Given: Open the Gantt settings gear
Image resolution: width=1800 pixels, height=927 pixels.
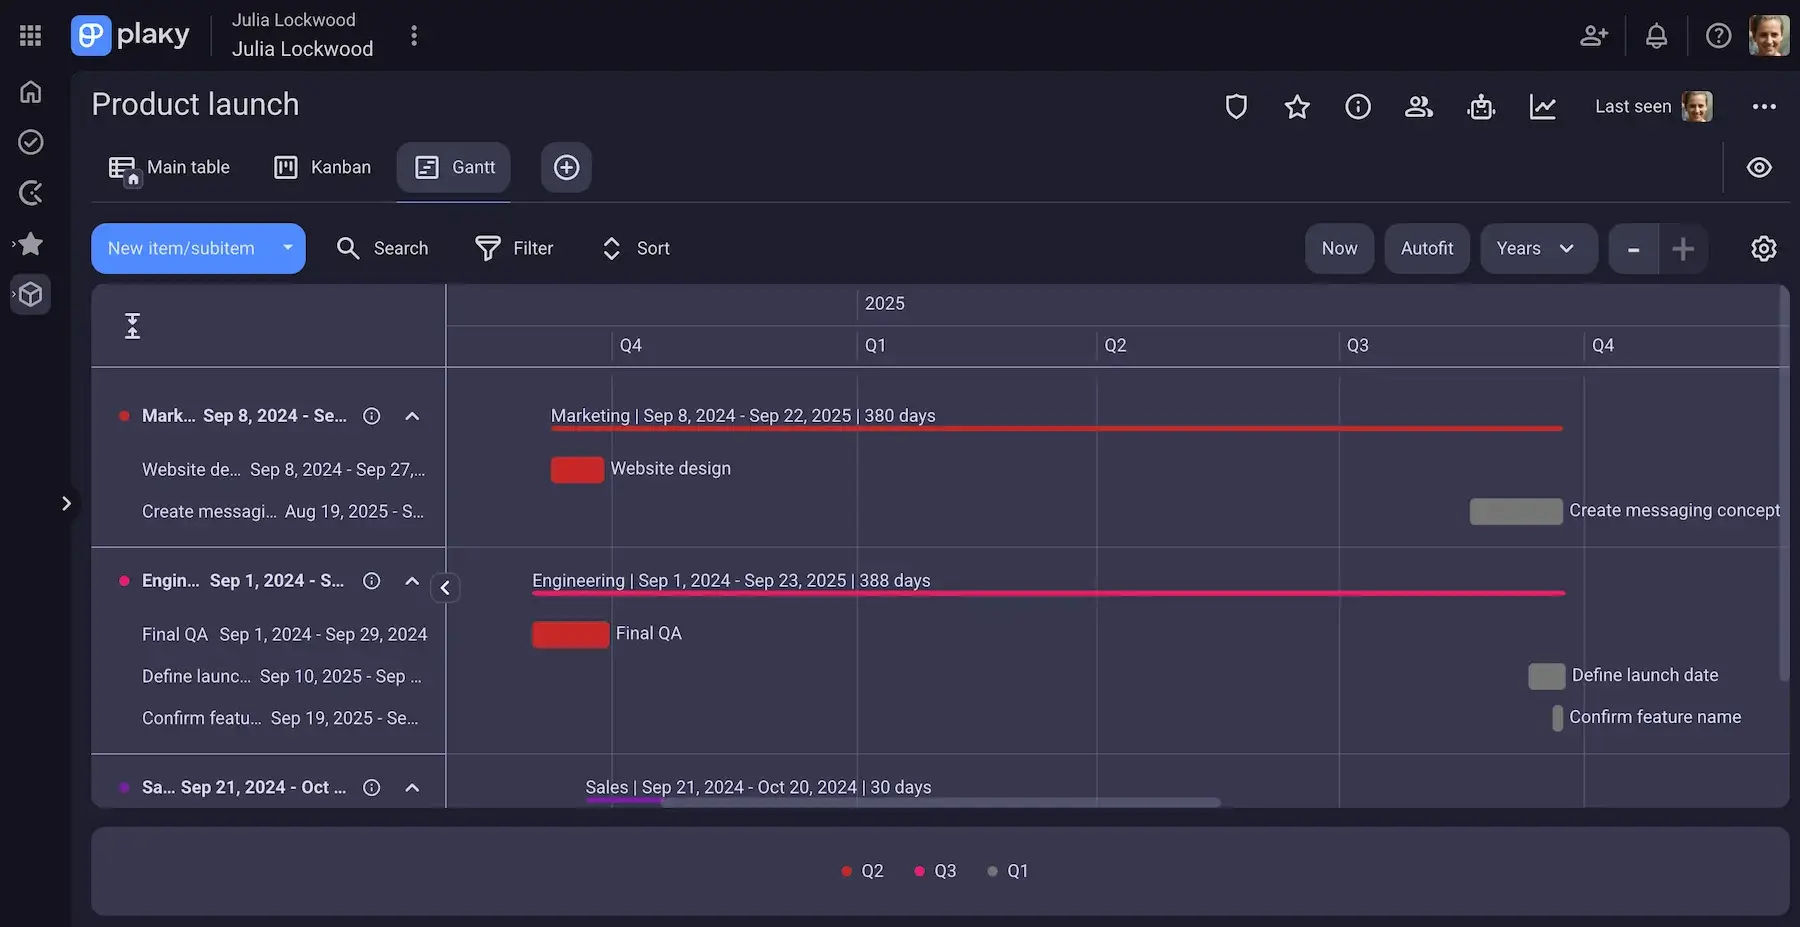Looking at the screenshot, I should (x=1764, y=248).
